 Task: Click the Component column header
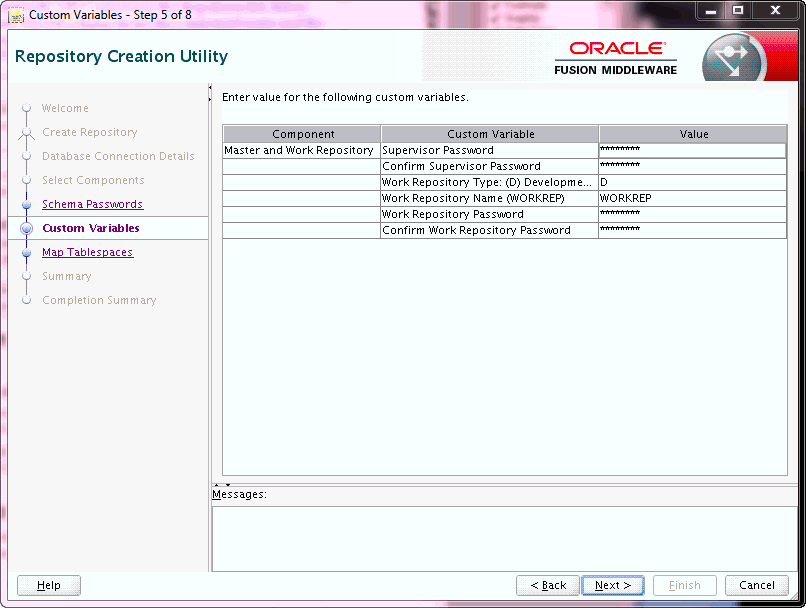[302, 134]
